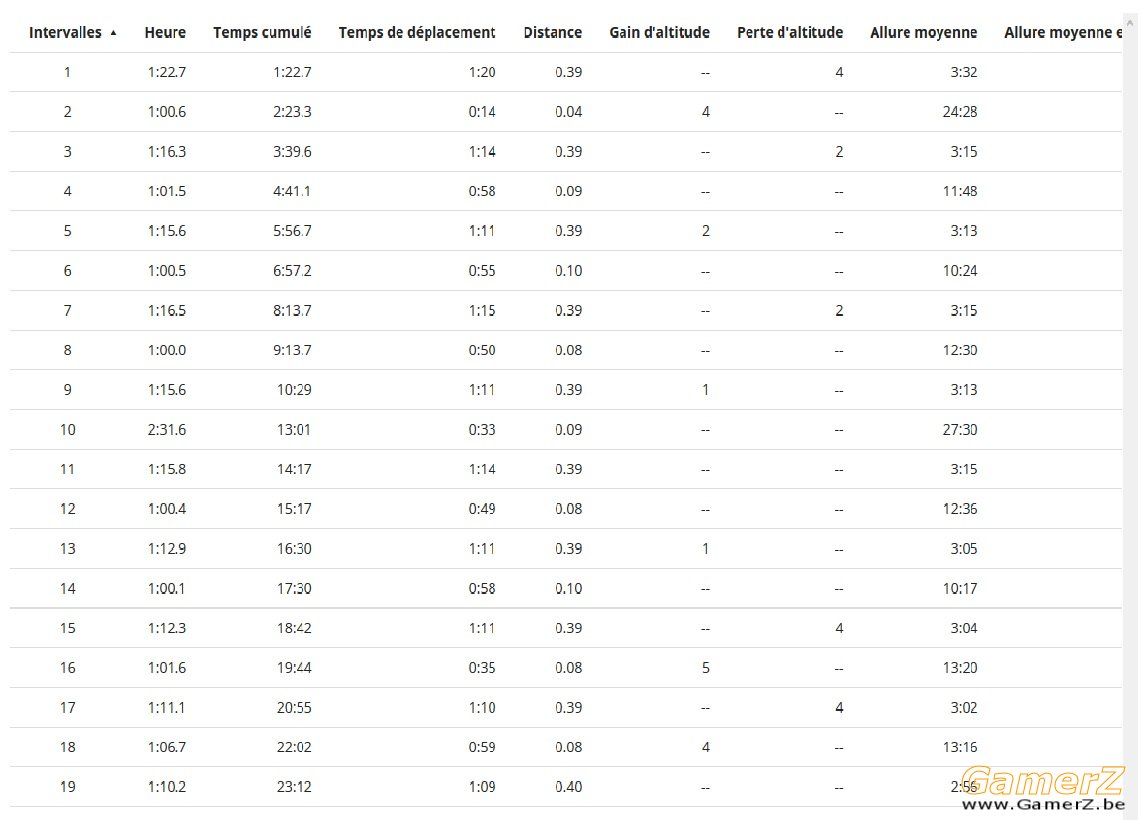Click the 0.40 distance in row 19
1146x820 pixels.
569,787
